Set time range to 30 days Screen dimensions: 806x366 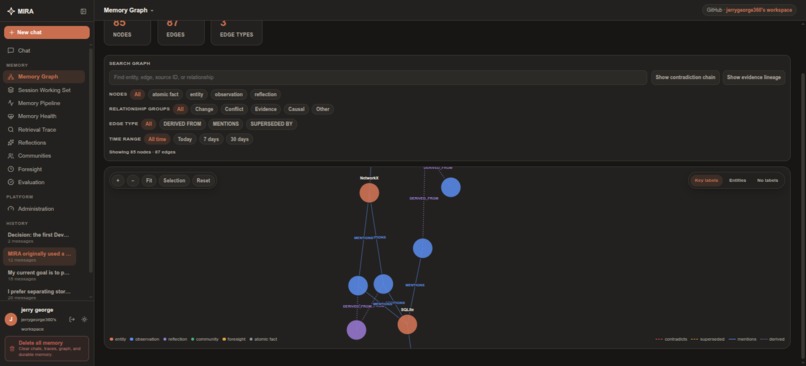coord(240,139)
